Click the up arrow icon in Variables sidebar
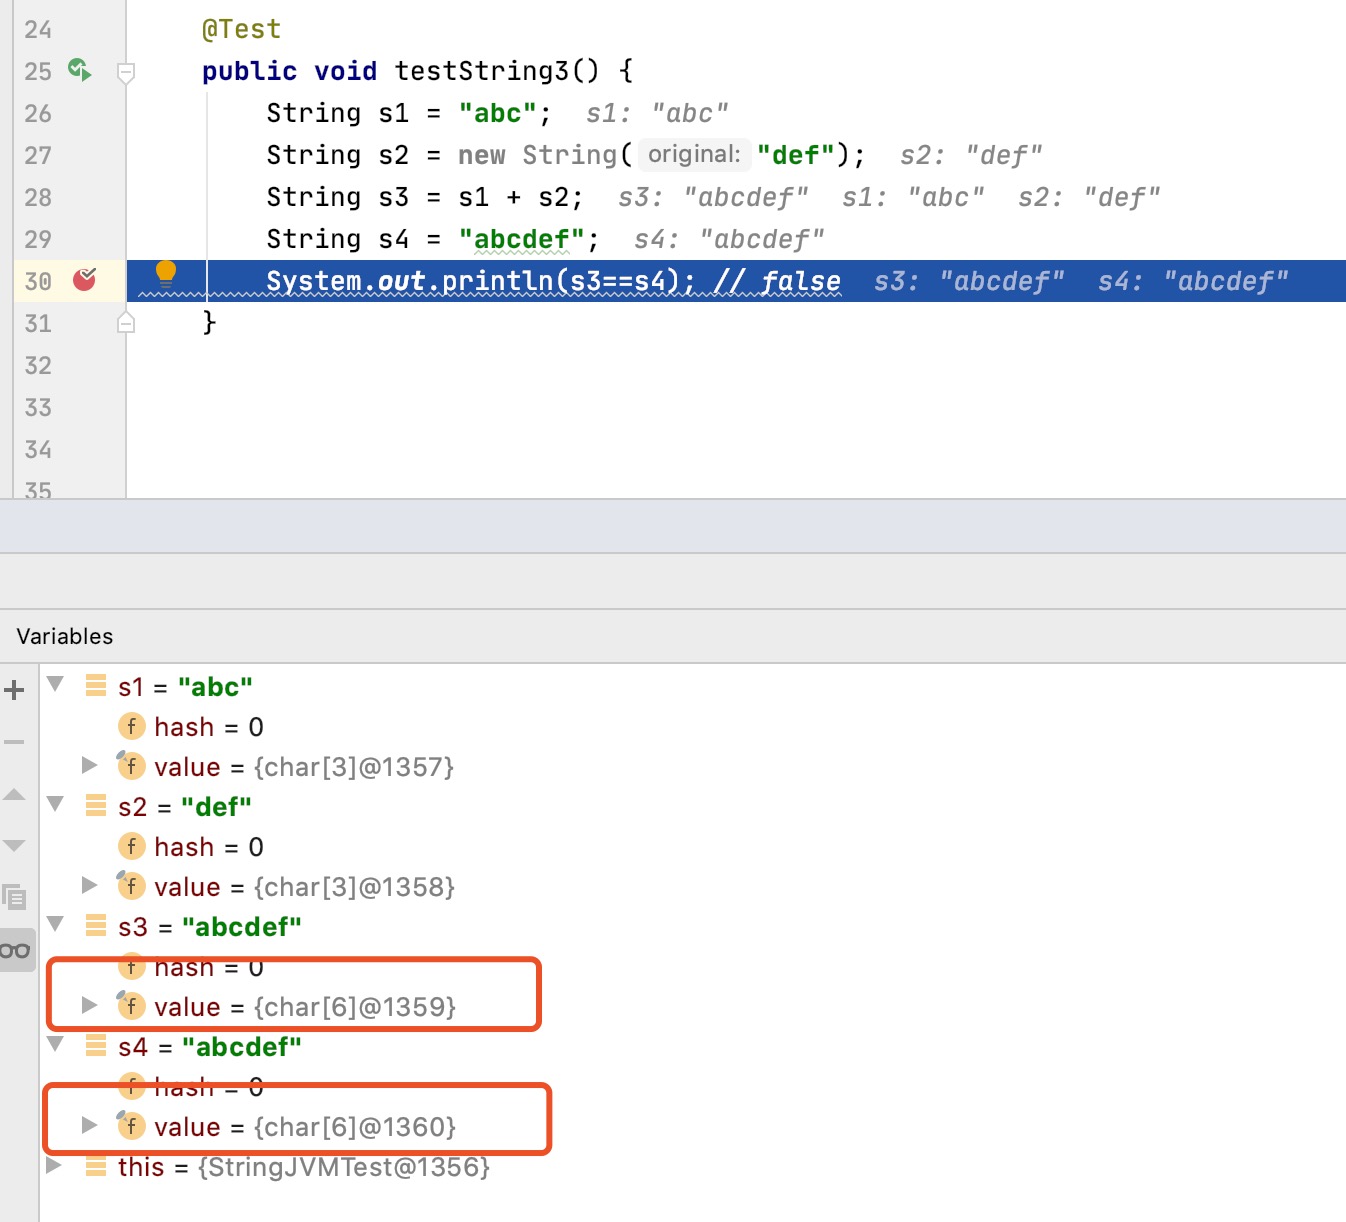Image resolution: width=1346 pixels, height=1222 pixels. pos(14,794)
